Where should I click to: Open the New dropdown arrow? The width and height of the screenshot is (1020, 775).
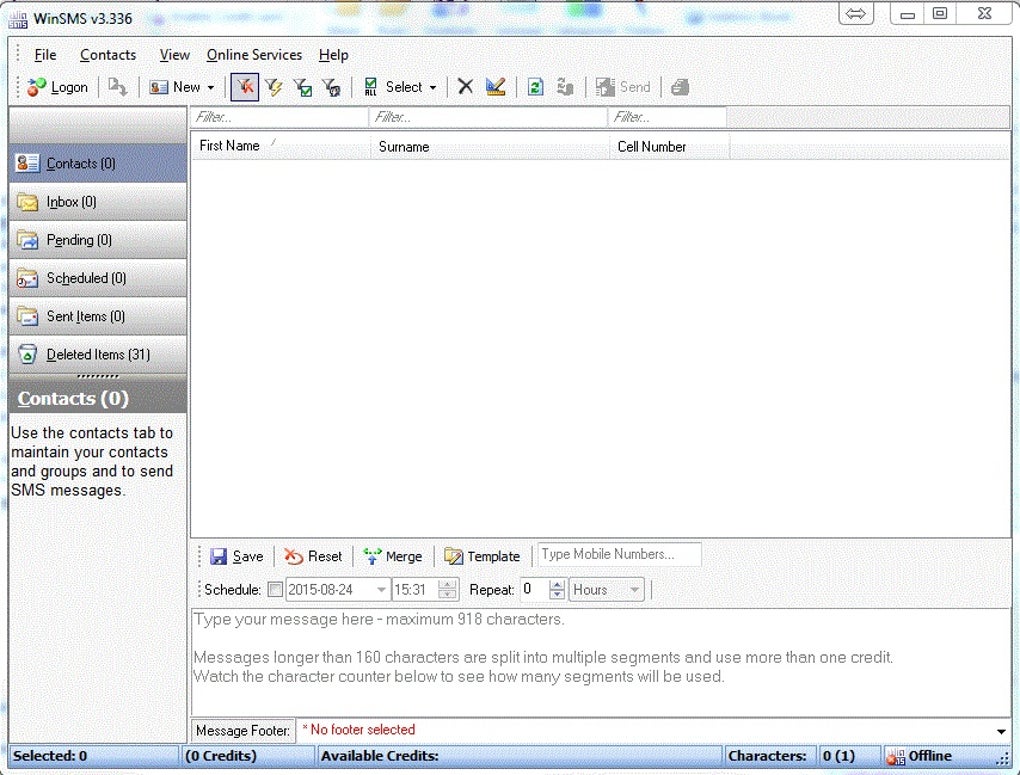click(x=211, y=88)
